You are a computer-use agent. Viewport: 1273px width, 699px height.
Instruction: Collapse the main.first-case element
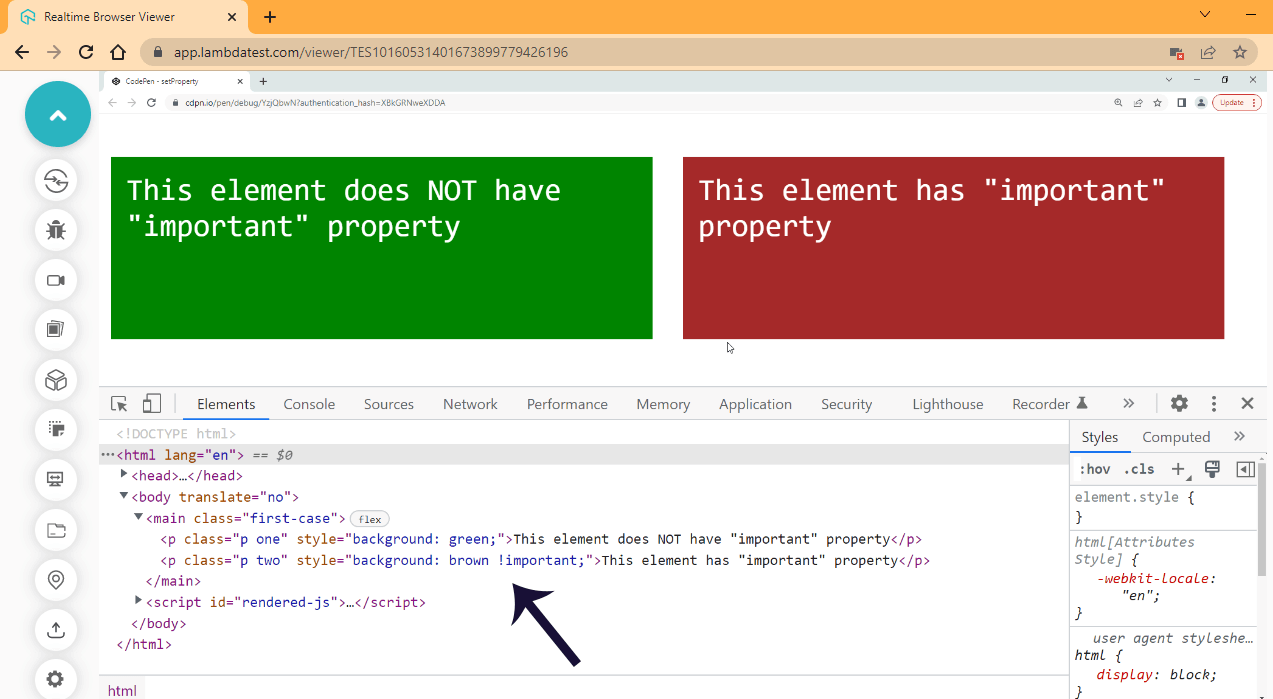pos(138,517)
